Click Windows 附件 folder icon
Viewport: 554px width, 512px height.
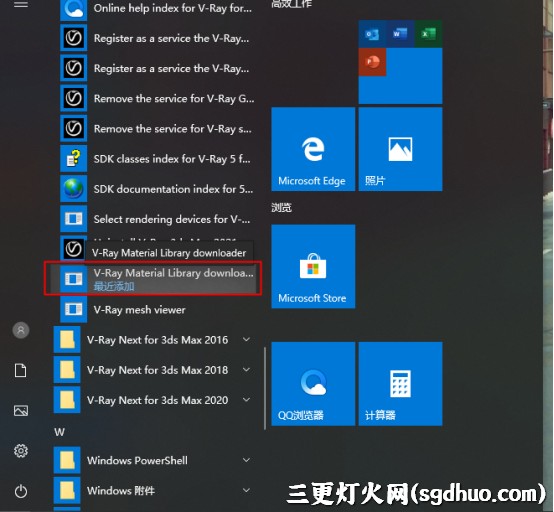tap(67, 490)
